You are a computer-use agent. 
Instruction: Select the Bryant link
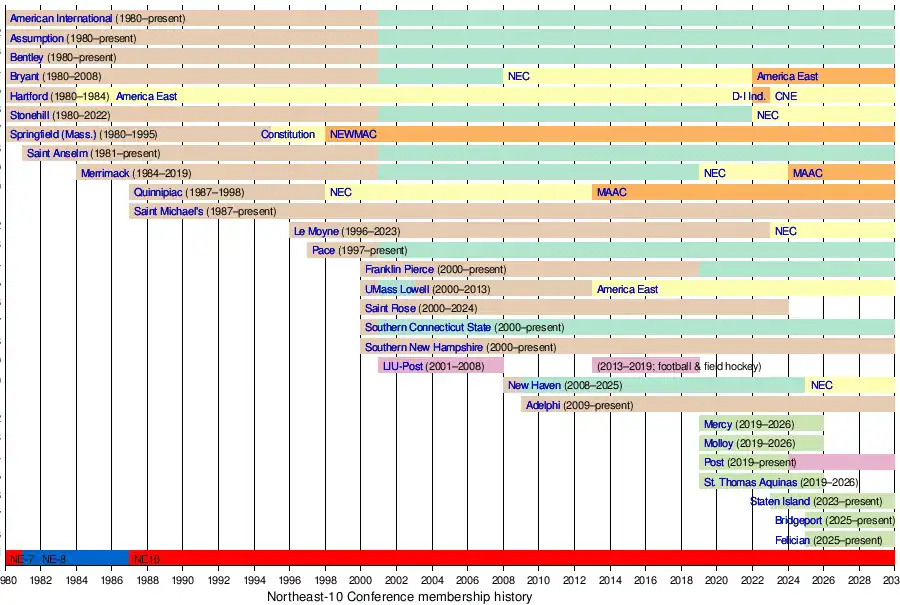pos(25,77)
